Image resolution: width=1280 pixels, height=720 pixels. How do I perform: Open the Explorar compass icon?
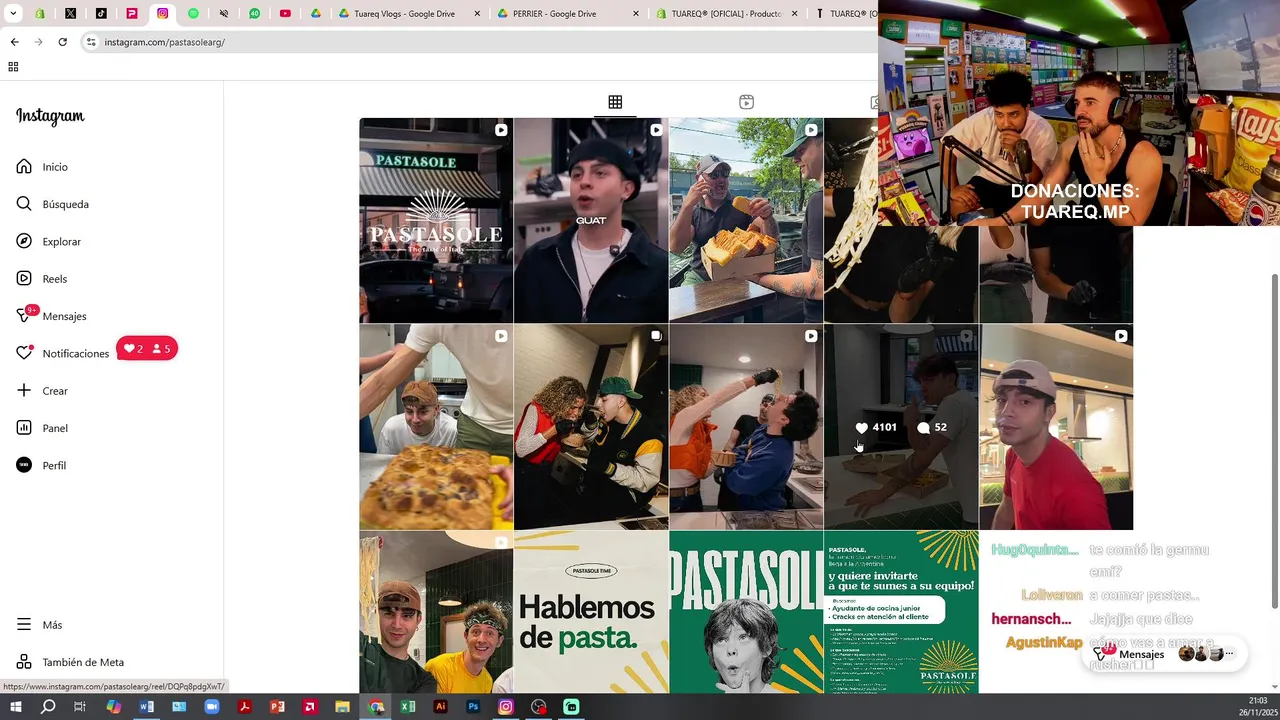pos(24,241)
